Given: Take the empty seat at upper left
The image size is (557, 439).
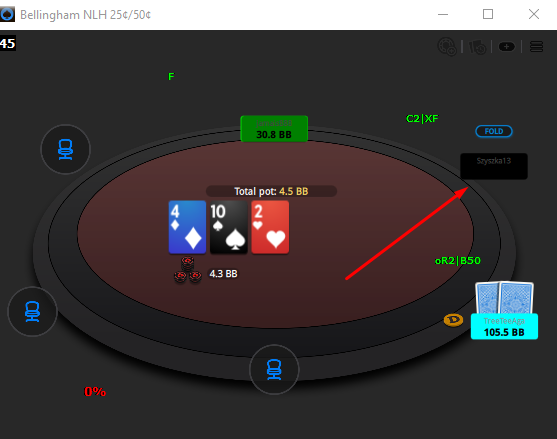Looking at the screenshot, I should point(65,149).
